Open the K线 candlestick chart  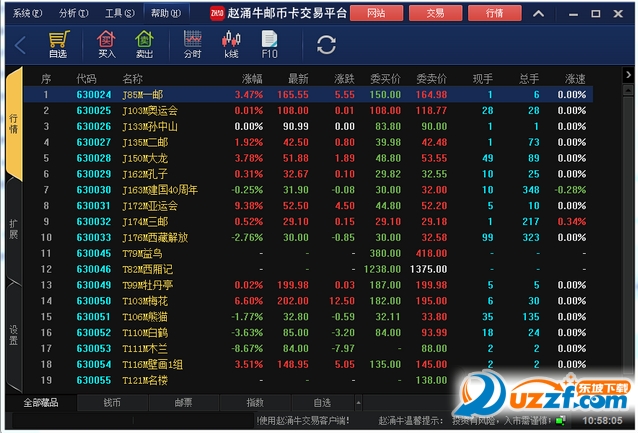coord(231,44)
